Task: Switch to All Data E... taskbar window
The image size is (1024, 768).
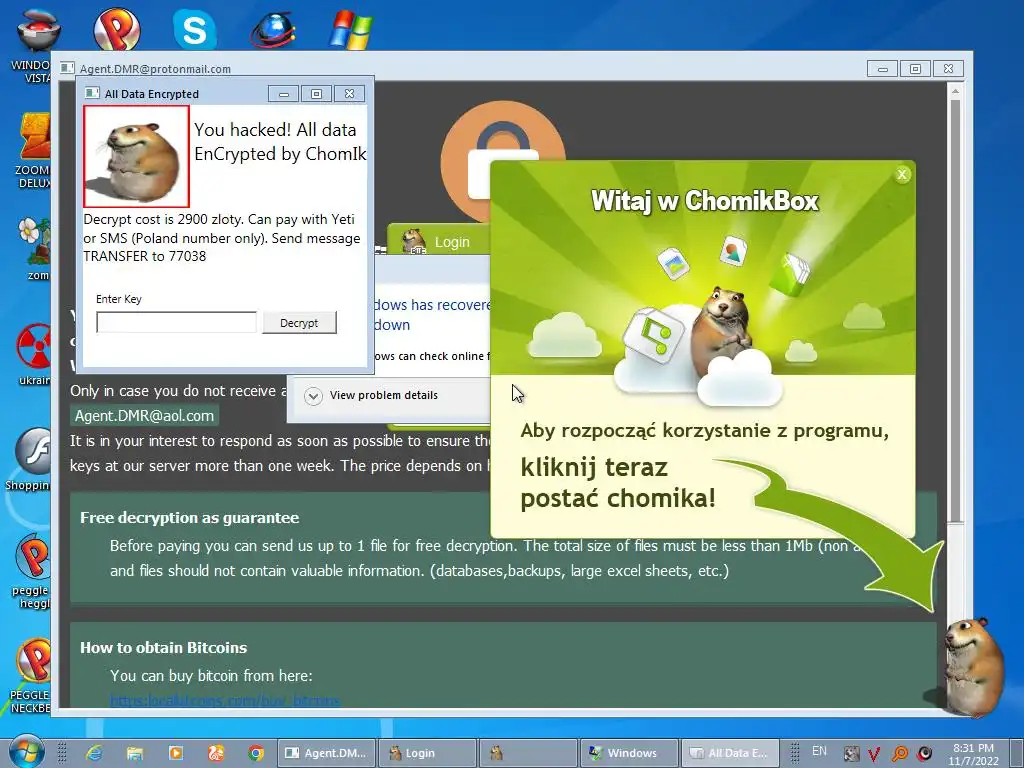Action: coord(729,753)
